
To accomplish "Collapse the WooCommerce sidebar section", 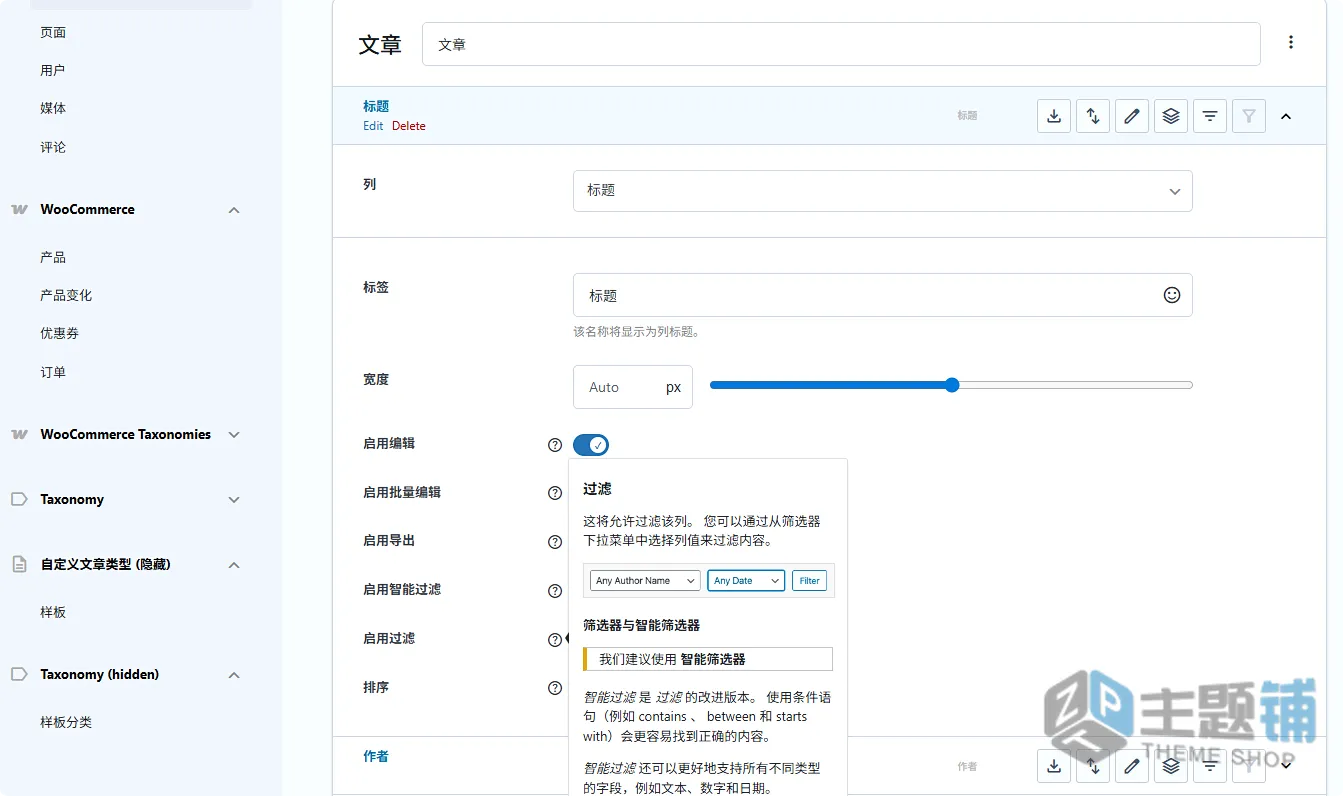I will point(234,210).
